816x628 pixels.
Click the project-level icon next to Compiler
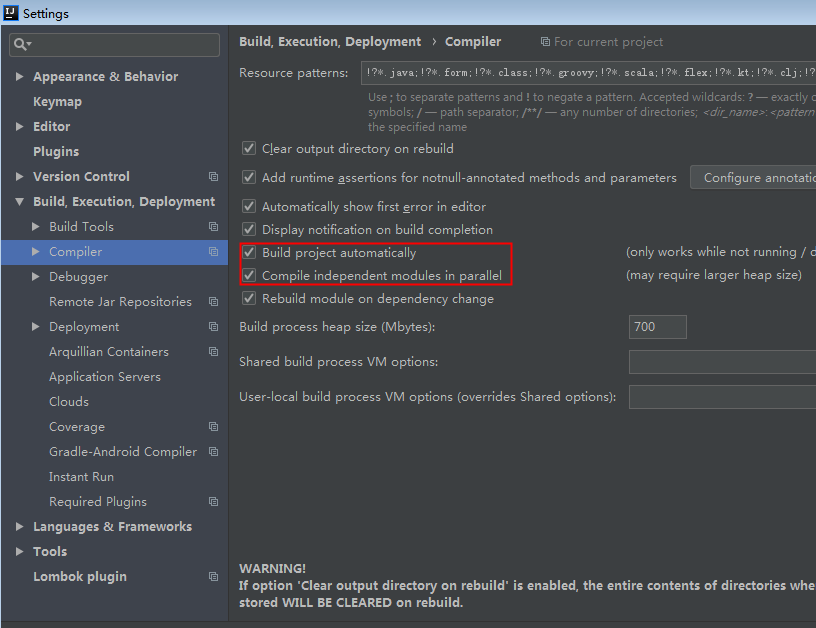(x=212, y=251)
